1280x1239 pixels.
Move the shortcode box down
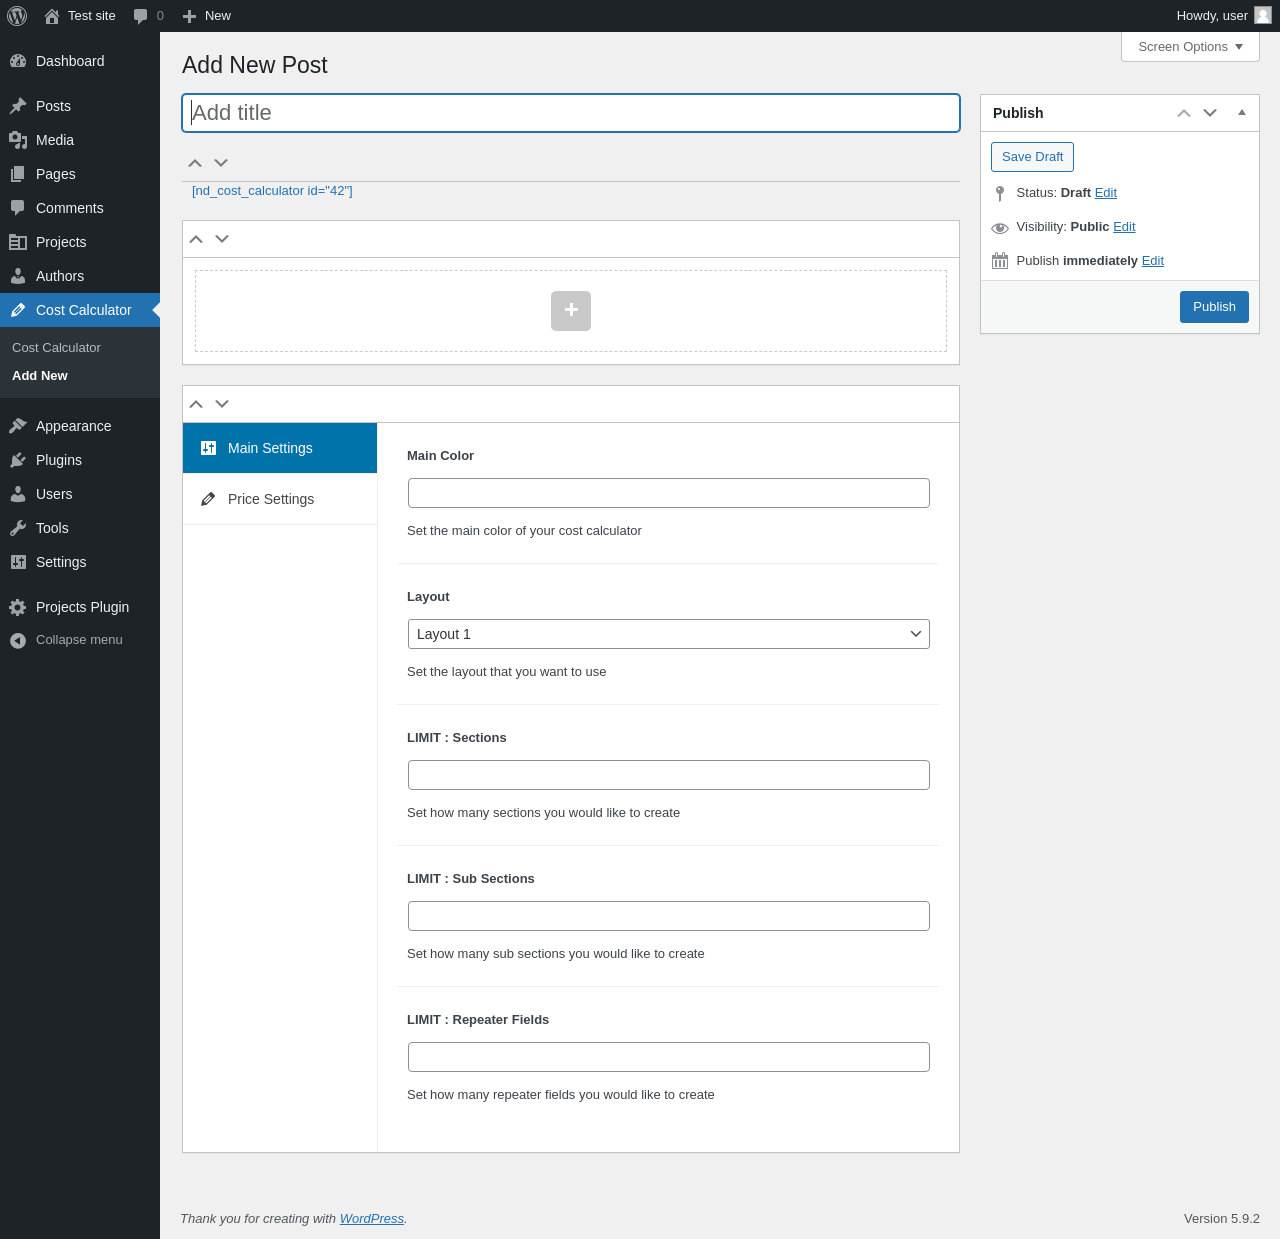point(221,163)
